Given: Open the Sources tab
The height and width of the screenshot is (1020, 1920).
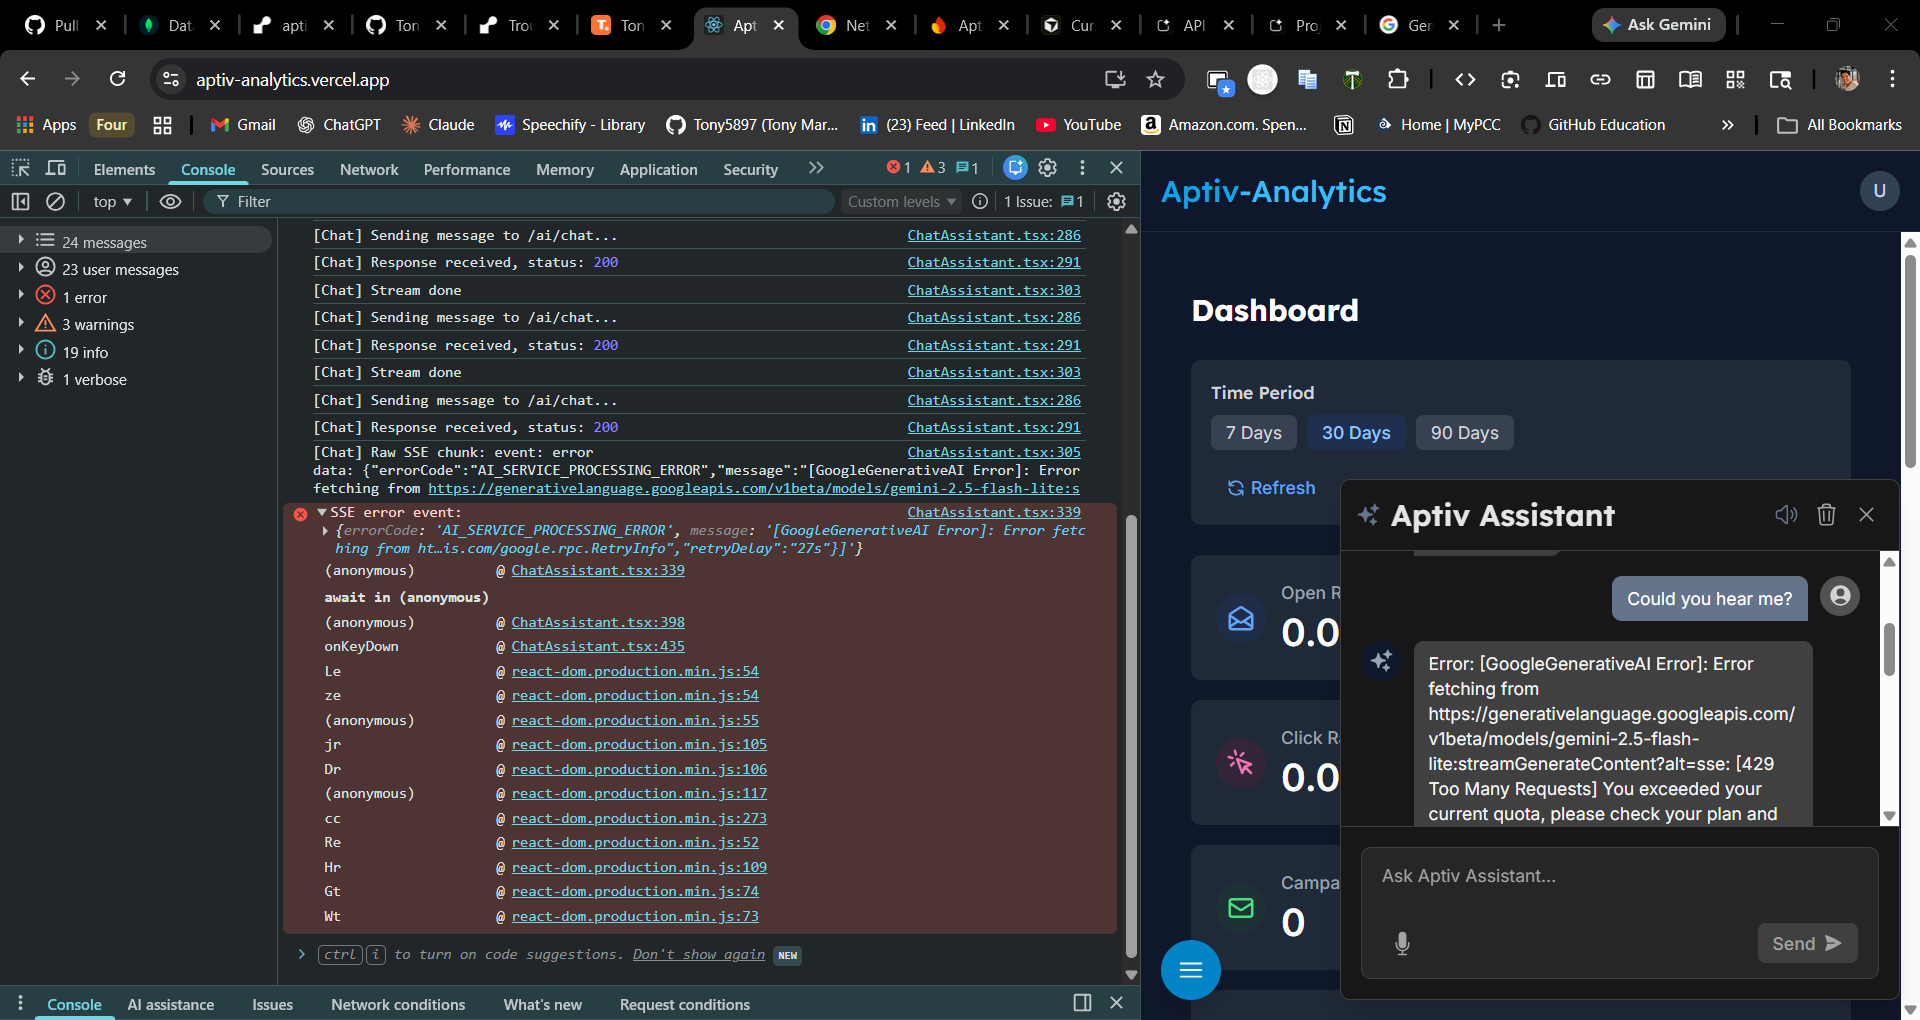Looking at the screenshot, I should 287,170.
